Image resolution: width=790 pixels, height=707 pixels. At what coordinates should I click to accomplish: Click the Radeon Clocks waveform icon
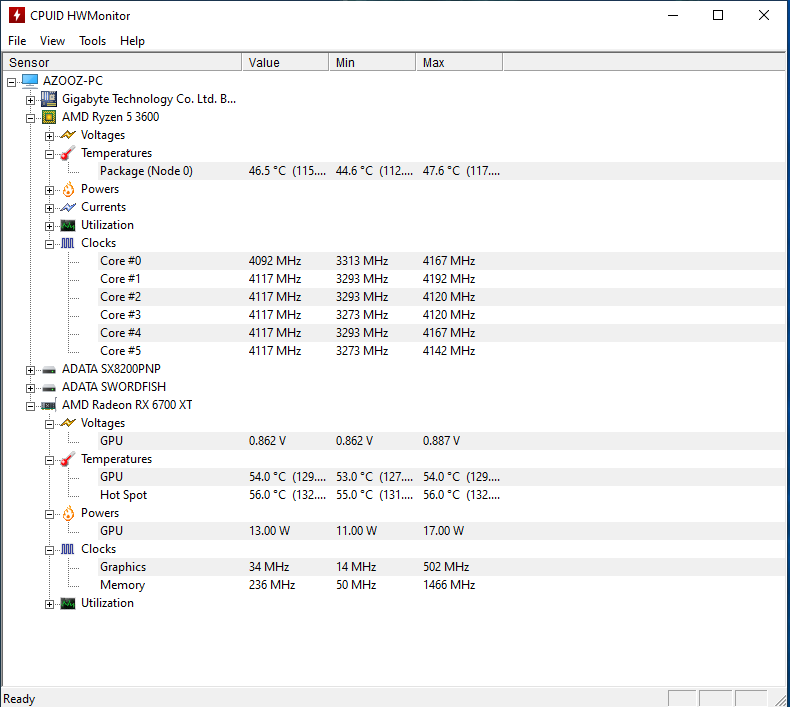point(68,549)
